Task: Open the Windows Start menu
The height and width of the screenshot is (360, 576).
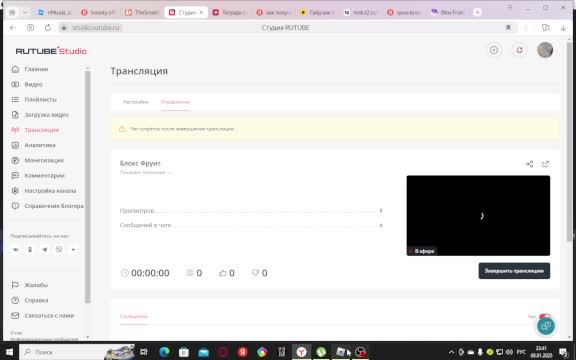Action: 9,352
